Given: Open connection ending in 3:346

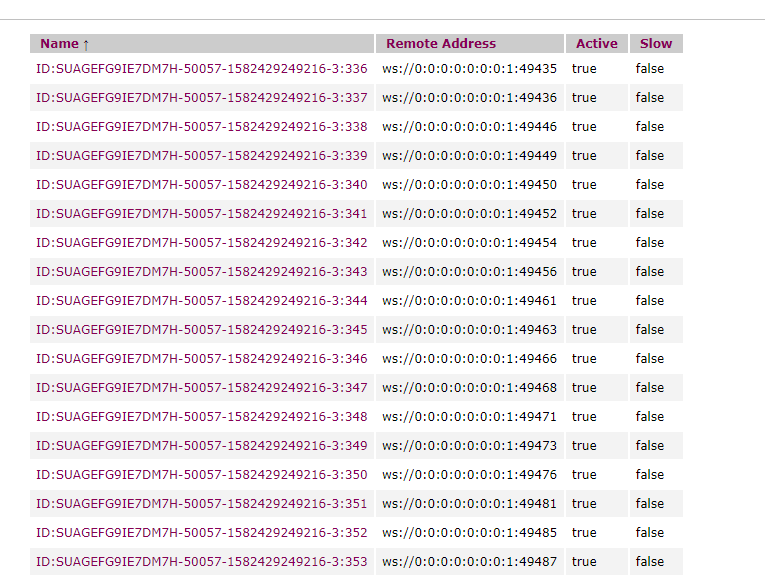Looking at the screenshot, I should coord(202,359).
